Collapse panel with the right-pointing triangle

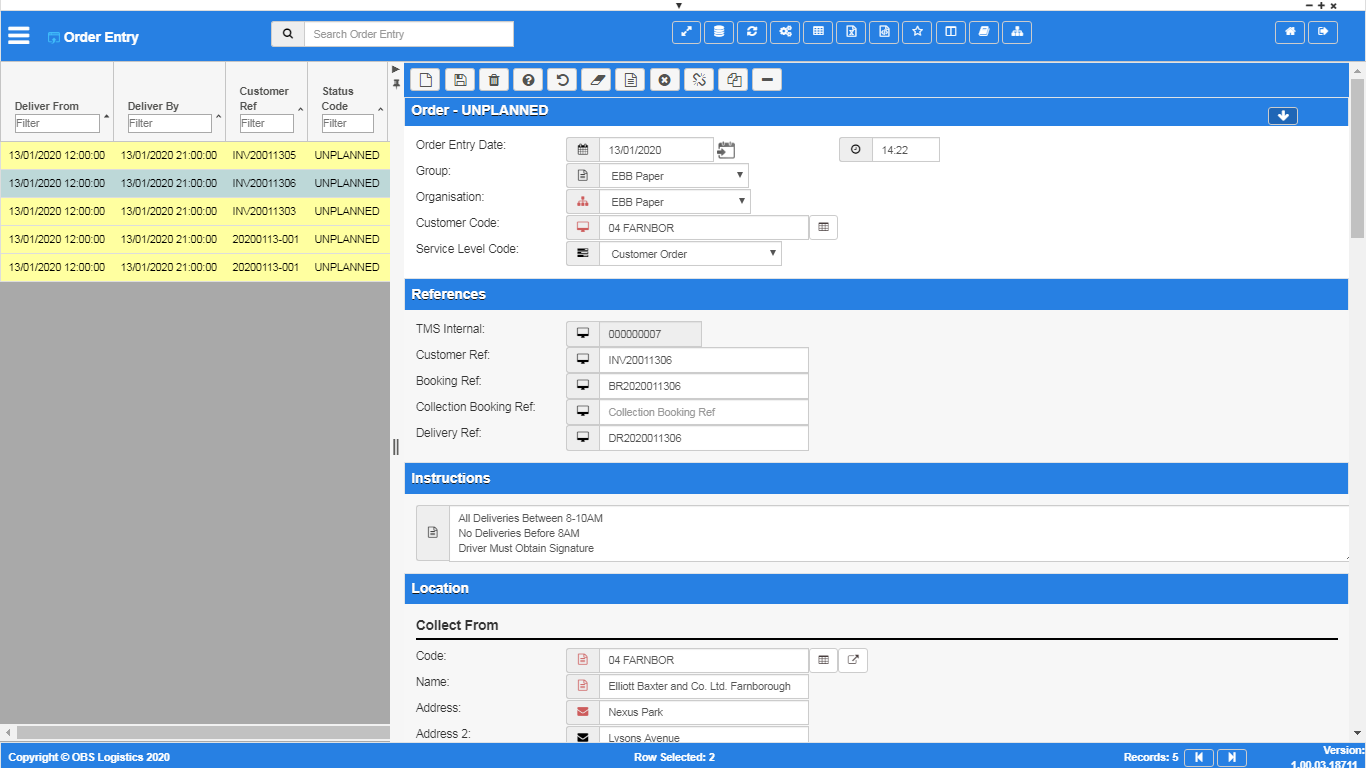pyautogui.click(x=396, y=69)
